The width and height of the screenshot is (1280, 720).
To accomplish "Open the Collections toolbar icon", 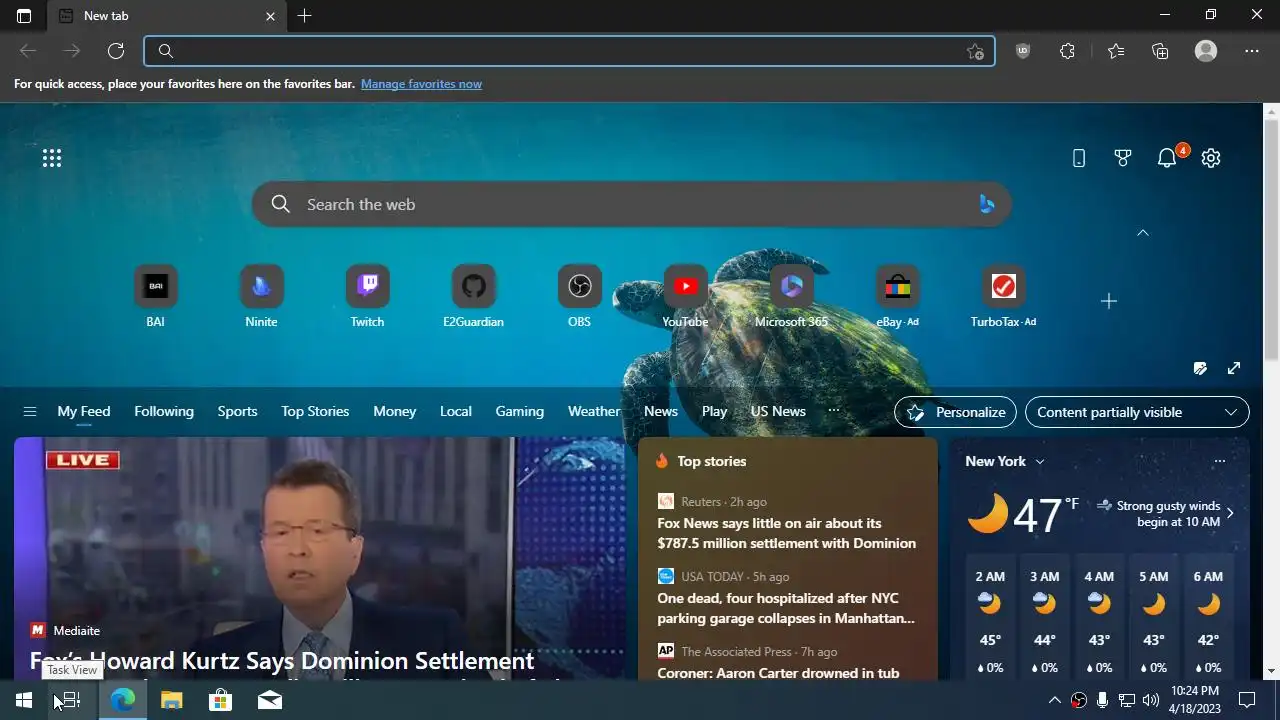I will tap(1160, 51).
